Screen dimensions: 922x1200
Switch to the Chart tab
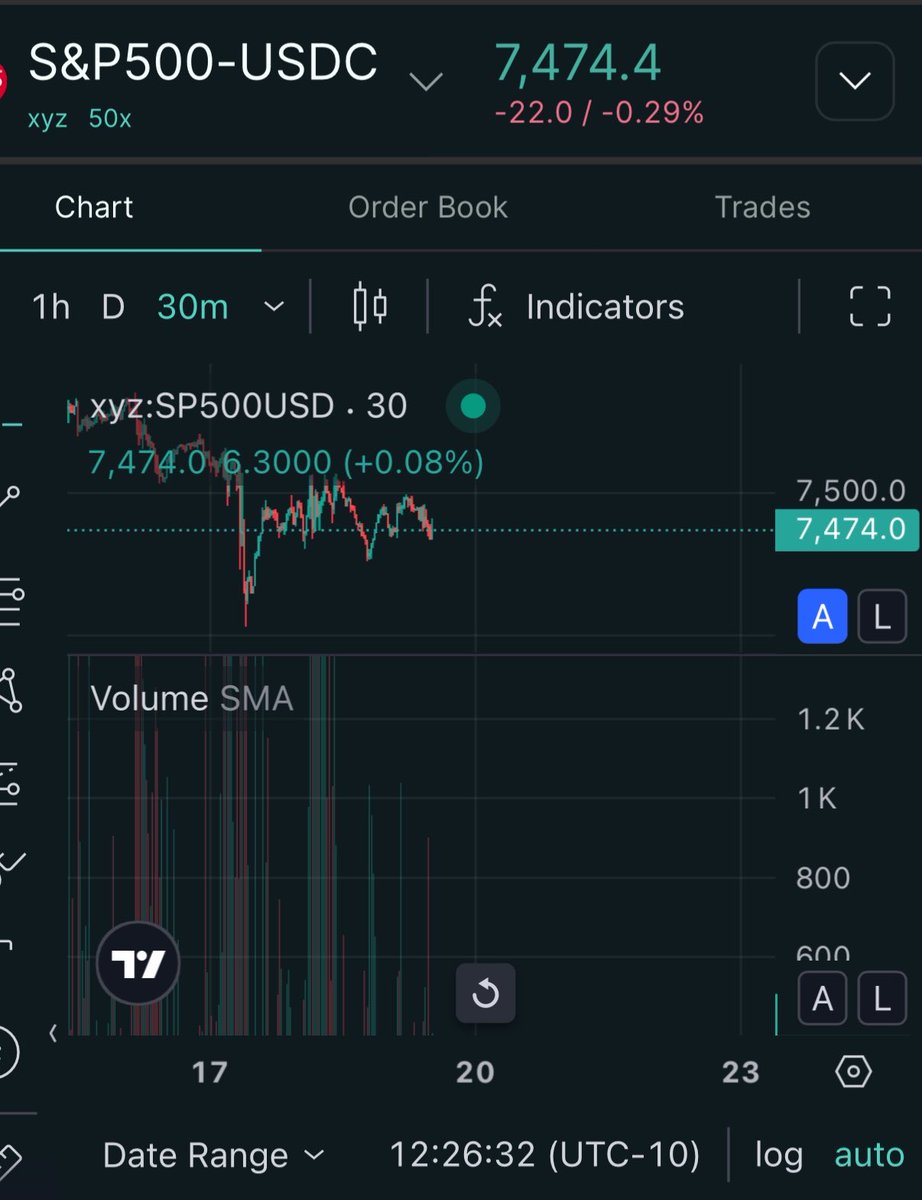94,207
